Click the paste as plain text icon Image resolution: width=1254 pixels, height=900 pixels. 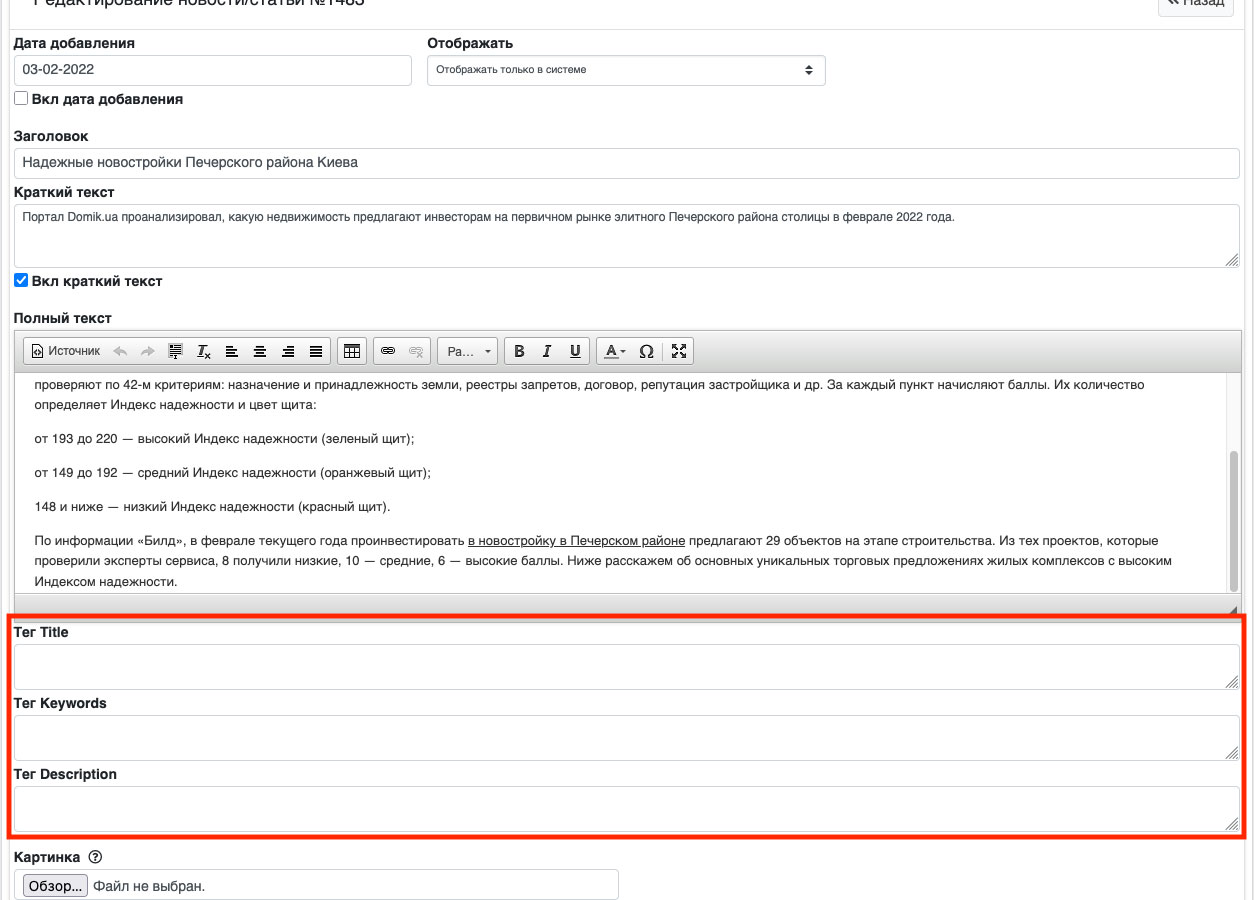pyautogui.click(x=175, y=351)
